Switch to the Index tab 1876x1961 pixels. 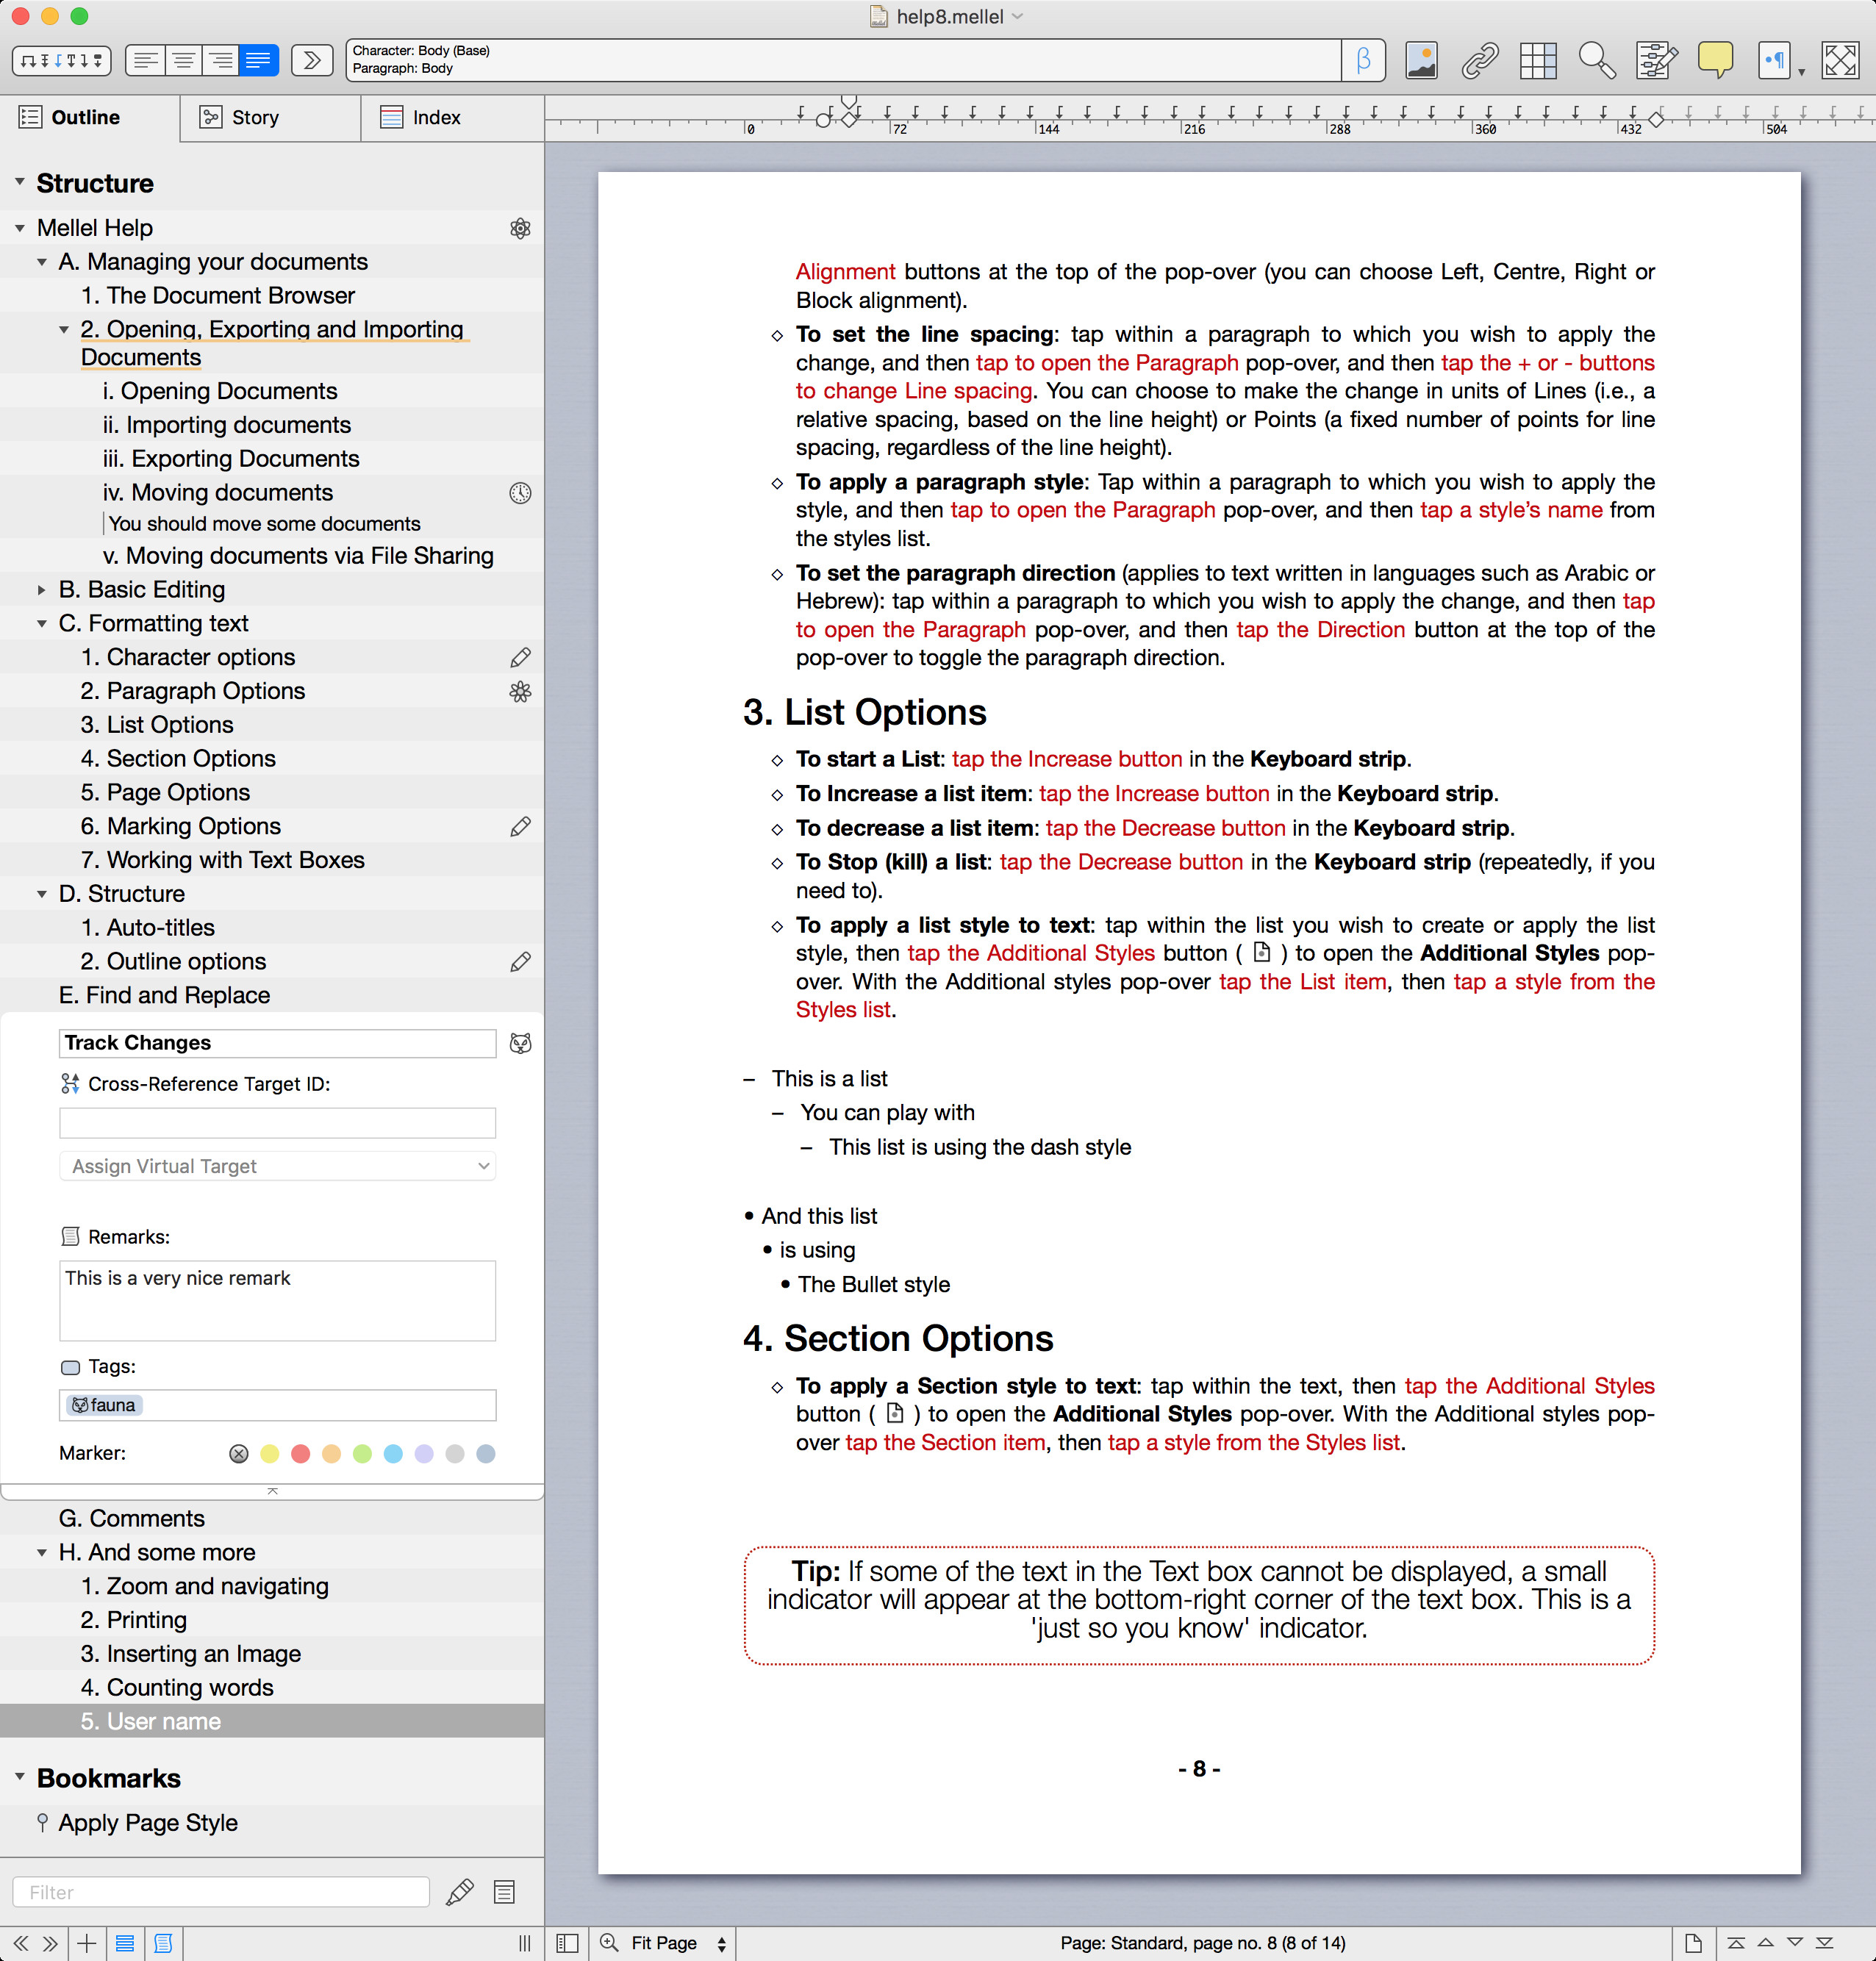pos(452,117)
